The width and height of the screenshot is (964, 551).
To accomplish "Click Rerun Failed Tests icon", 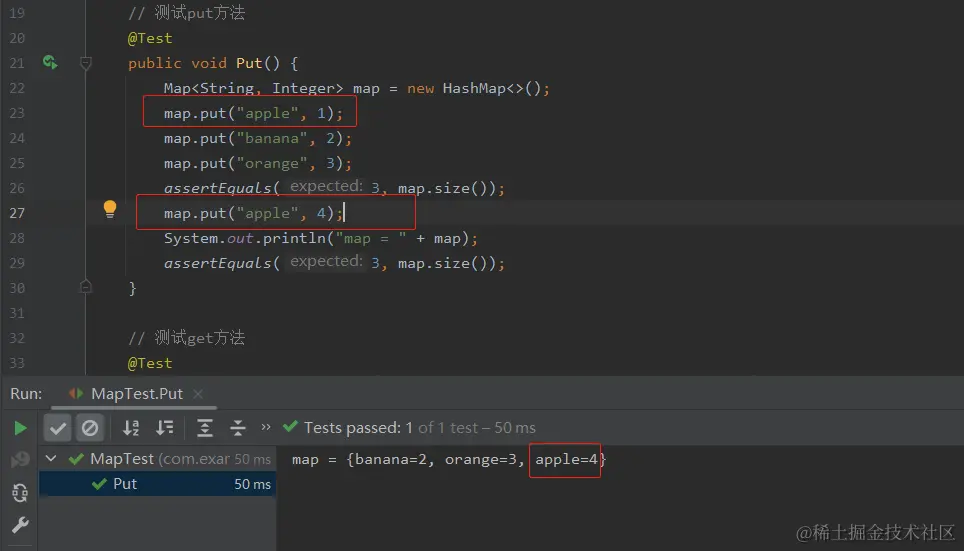I will (x=20, y=459).
